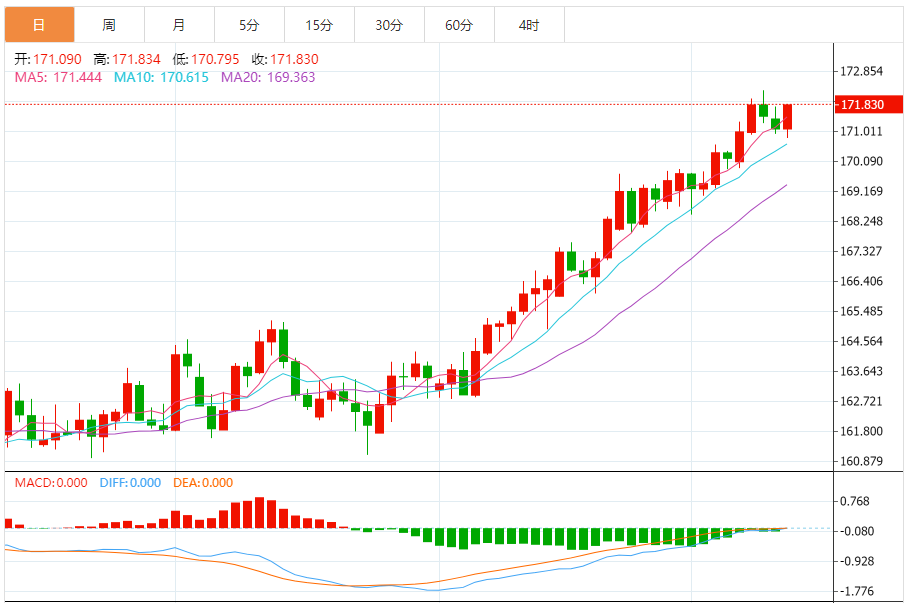Click the MA10: 170.615 indicator label
The height and width of the screenshot is (603, 908).
point(161,77)
